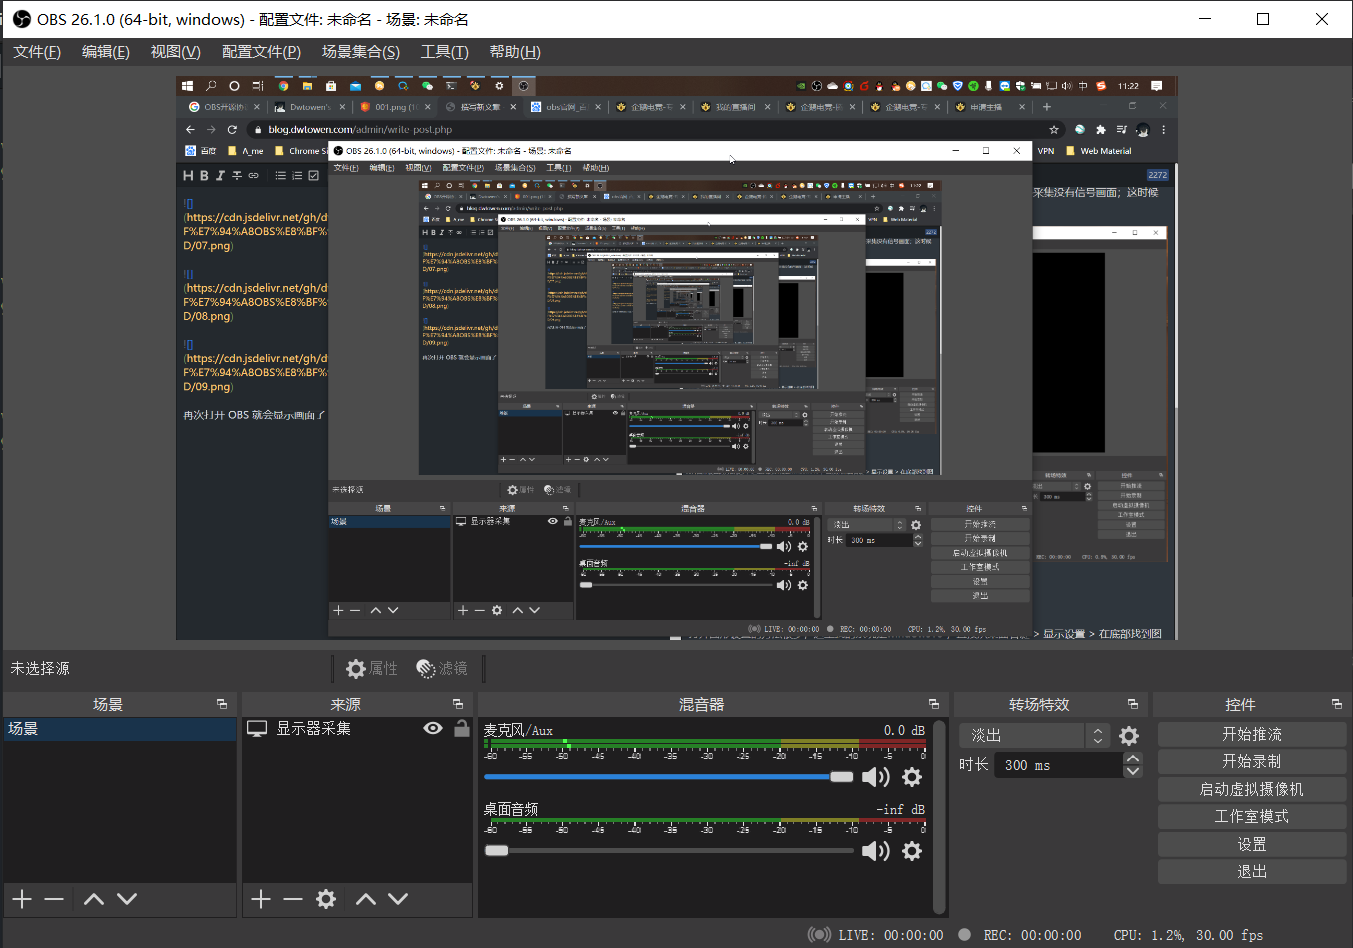Decrease 时长 duration with down arrow
The height and width of the screenshot is (948, 1353).
click(1133, 771)
